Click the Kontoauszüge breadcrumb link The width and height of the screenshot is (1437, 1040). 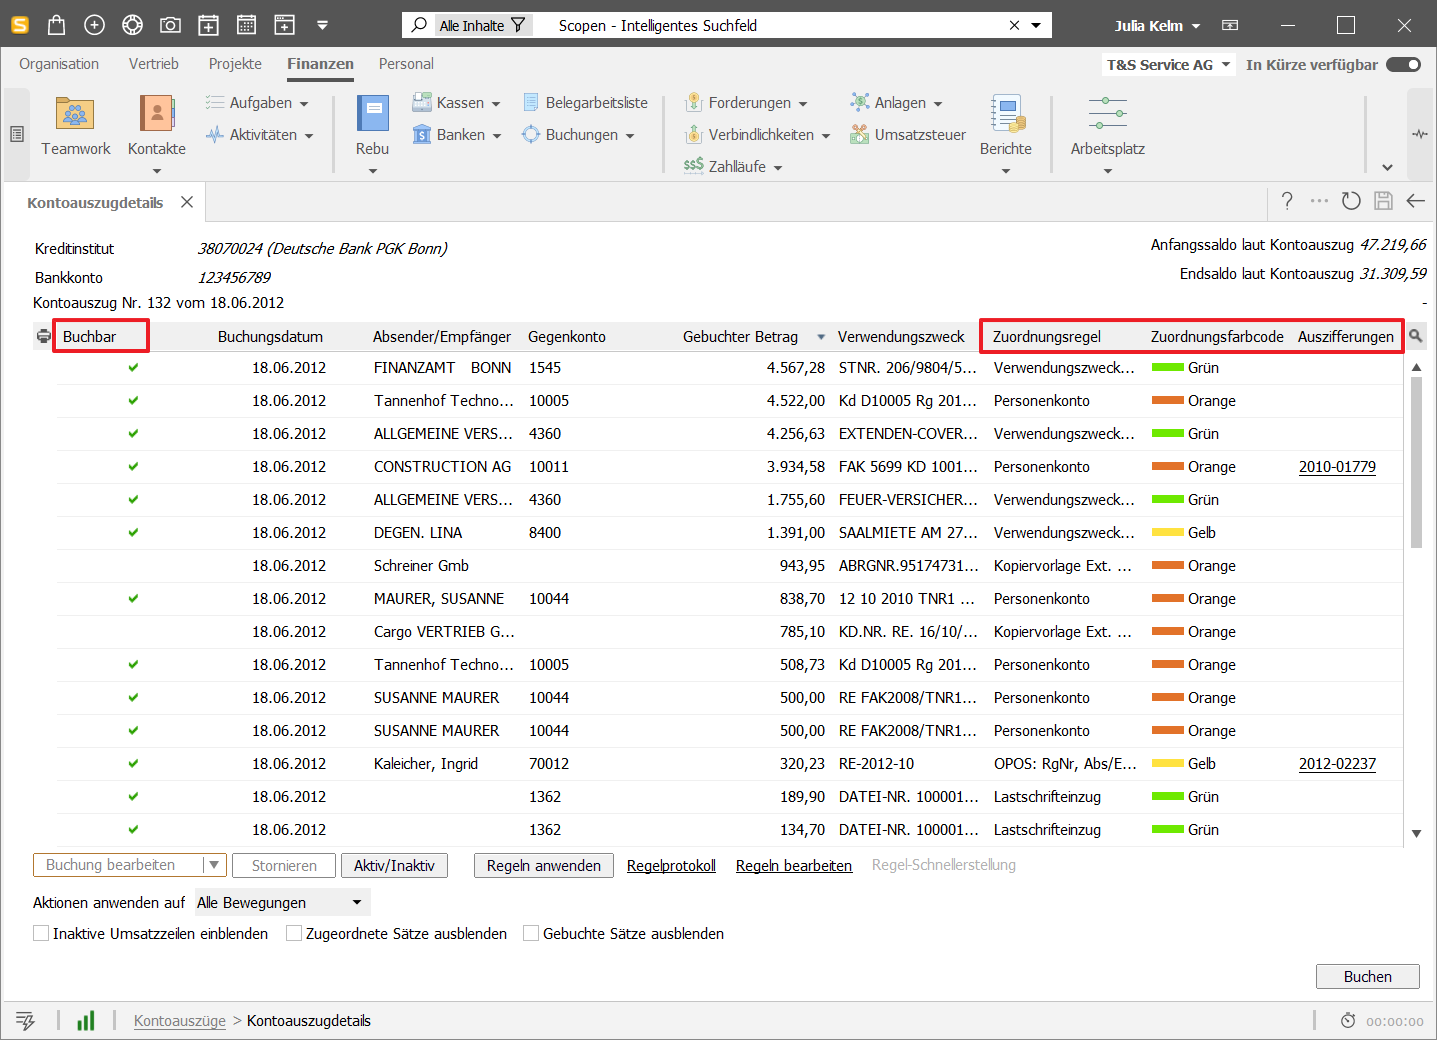[x=180, y=1021]
